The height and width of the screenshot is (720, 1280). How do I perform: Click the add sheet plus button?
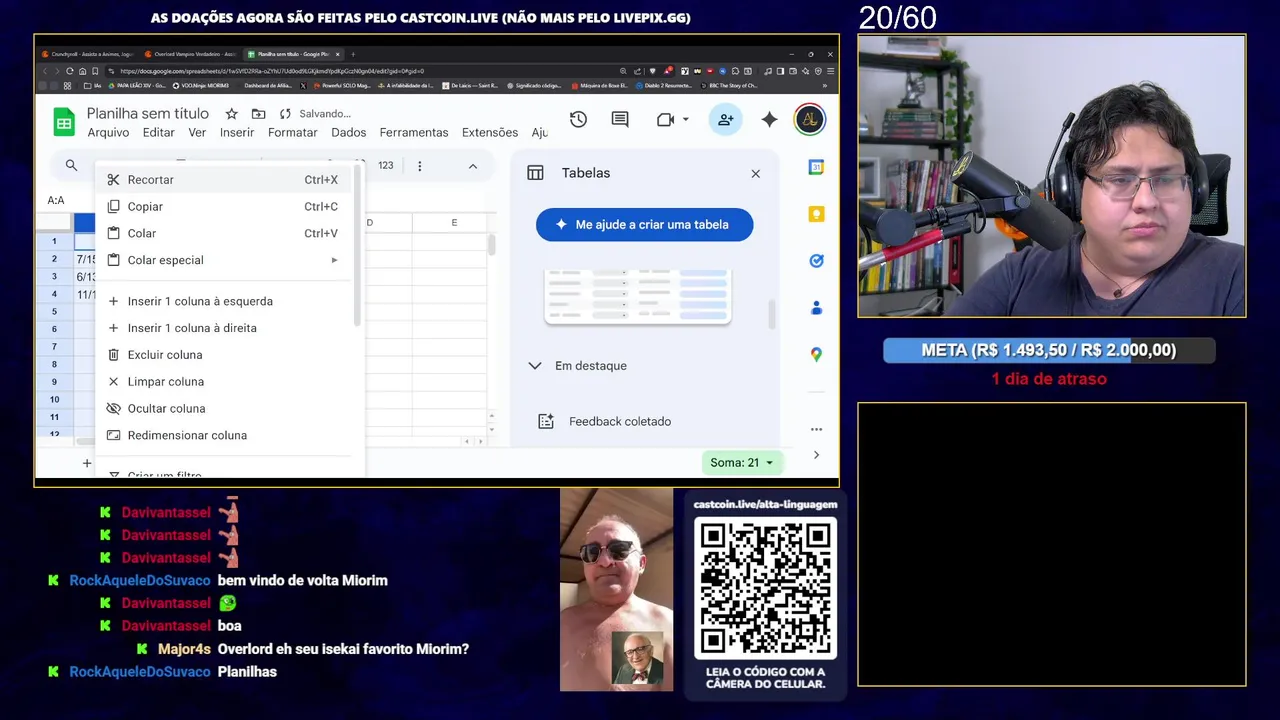tap(87, 463)
